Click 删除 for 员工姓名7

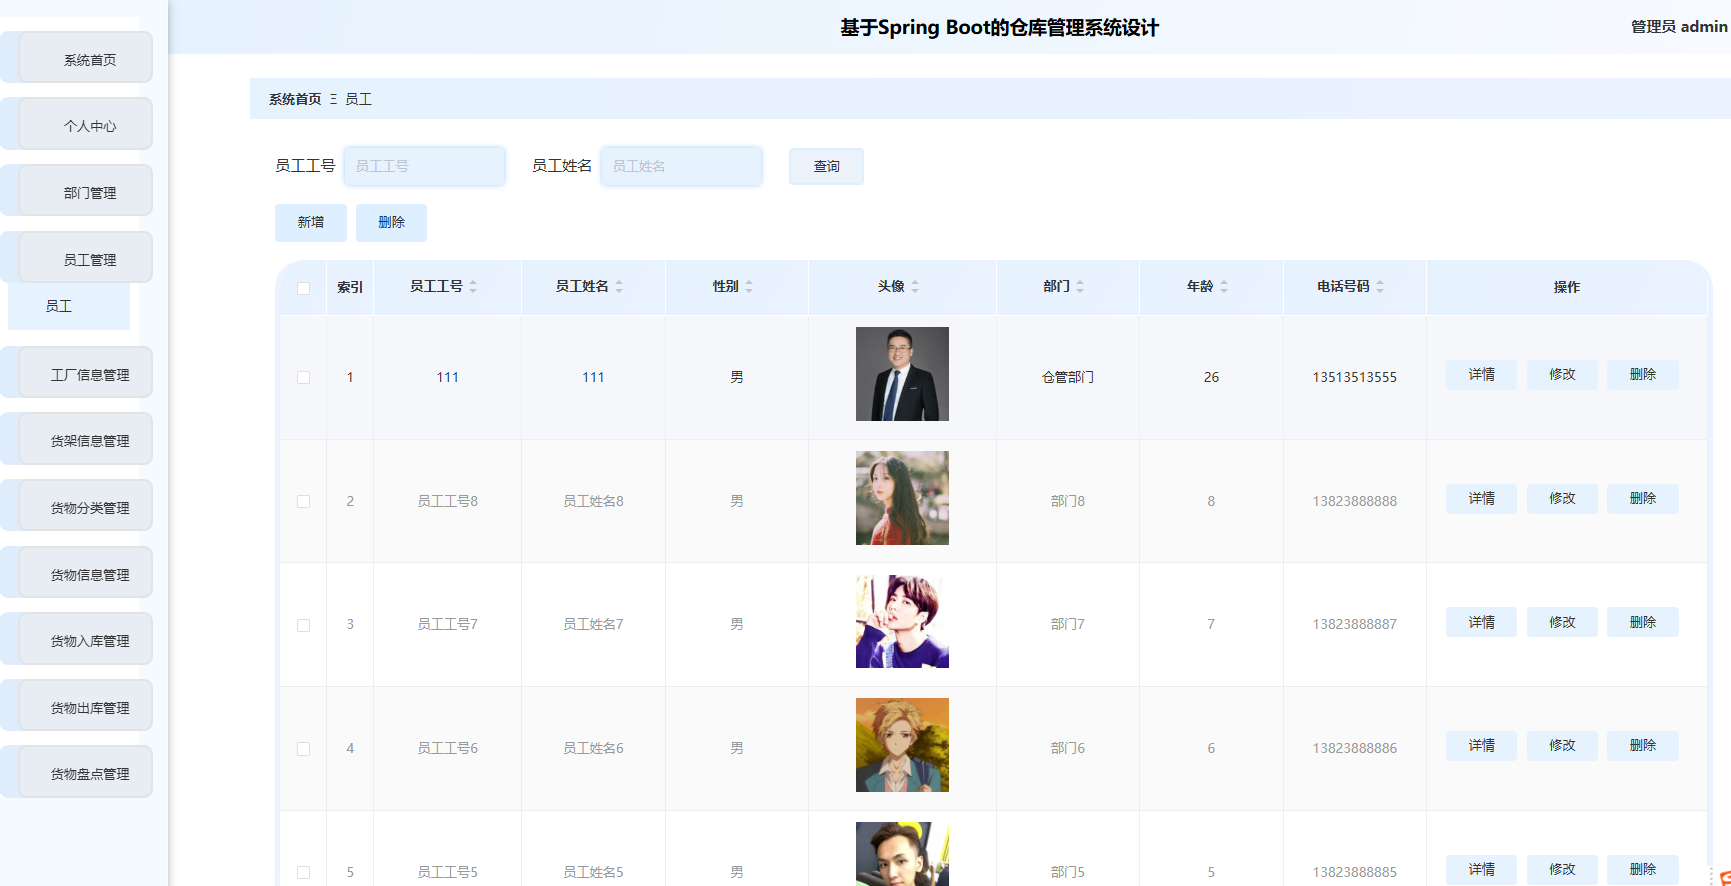(1642, 622)
